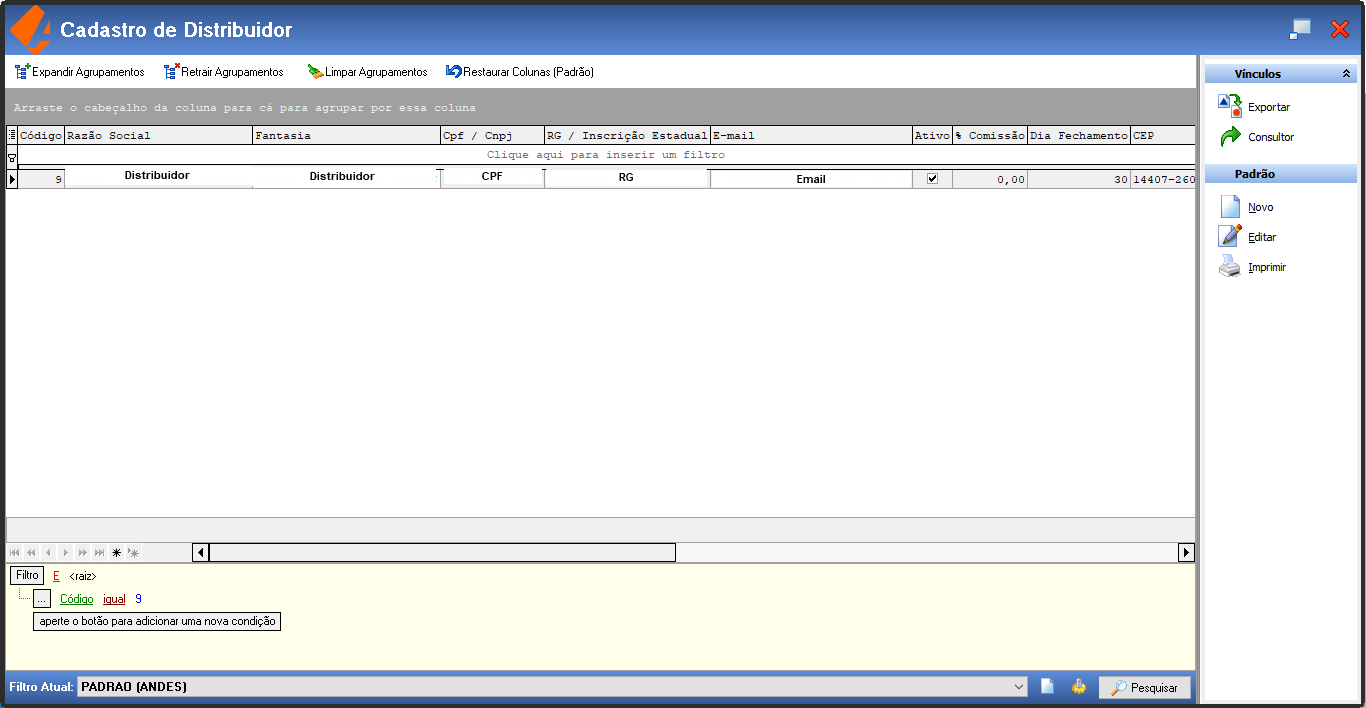Click the Expandir Agrupamentos toolbar icon

[x=22, y=72]
